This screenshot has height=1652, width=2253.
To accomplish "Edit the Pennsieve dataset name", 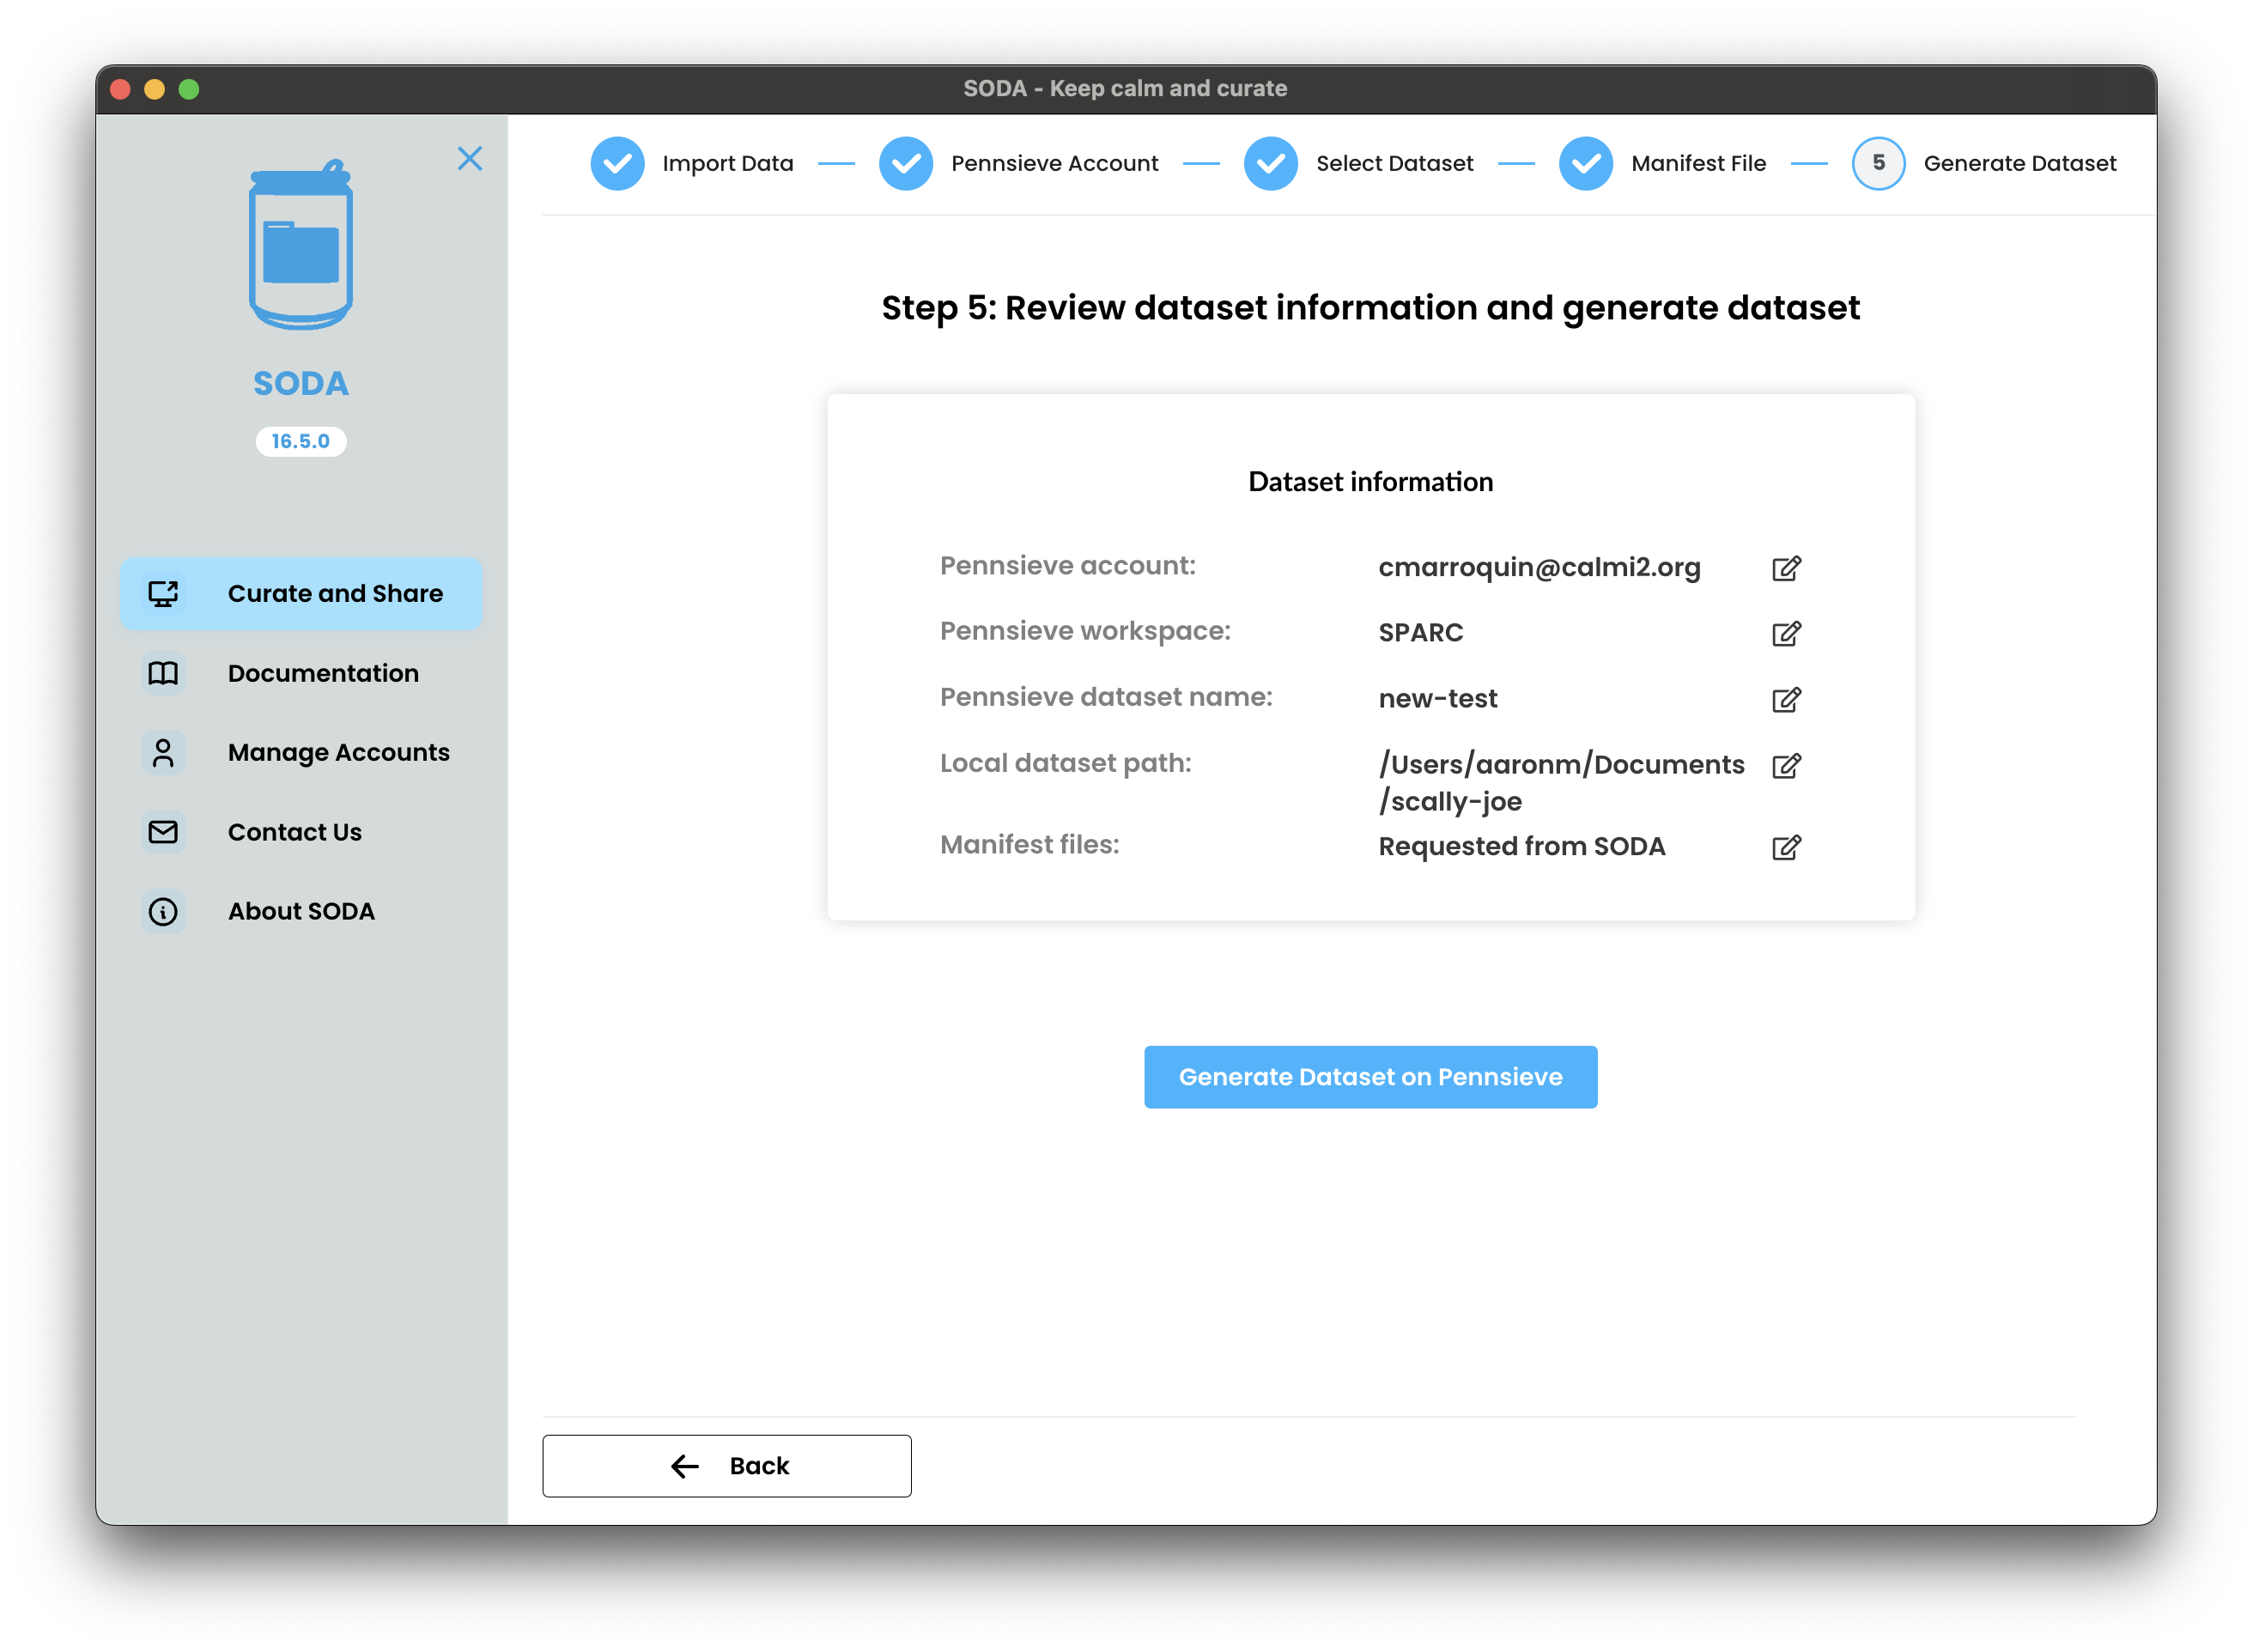I will (x=1786, y=700).
